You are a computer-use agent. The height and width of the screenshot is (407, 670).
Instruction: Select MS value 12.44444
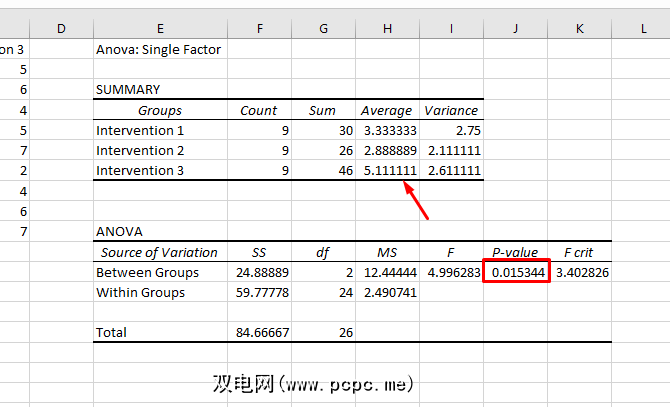tap(388, 272)
